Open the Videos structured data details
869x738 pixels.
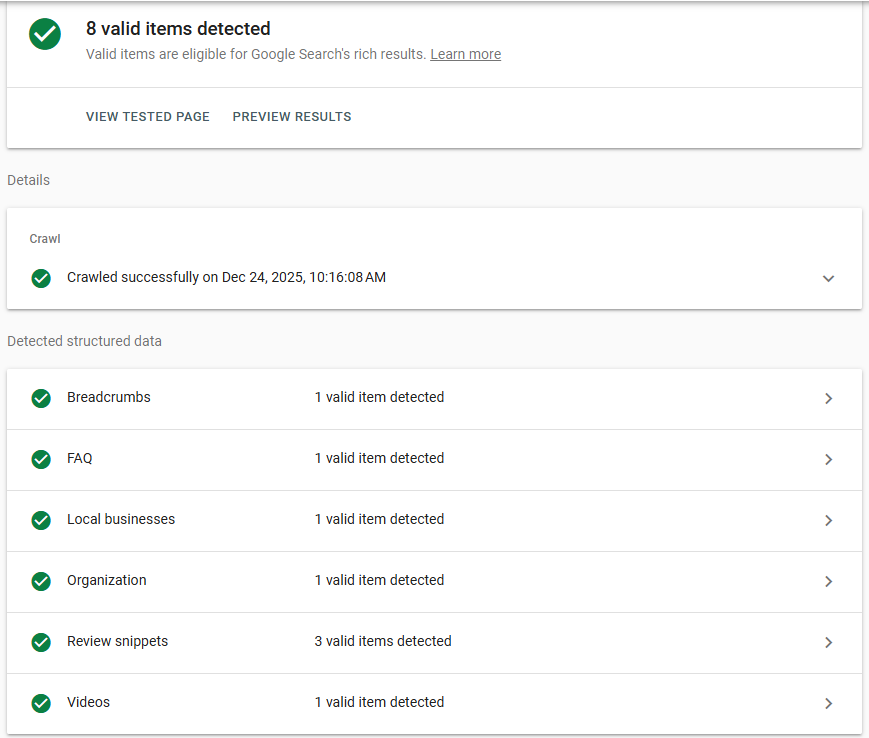click(x=828, y=703)
